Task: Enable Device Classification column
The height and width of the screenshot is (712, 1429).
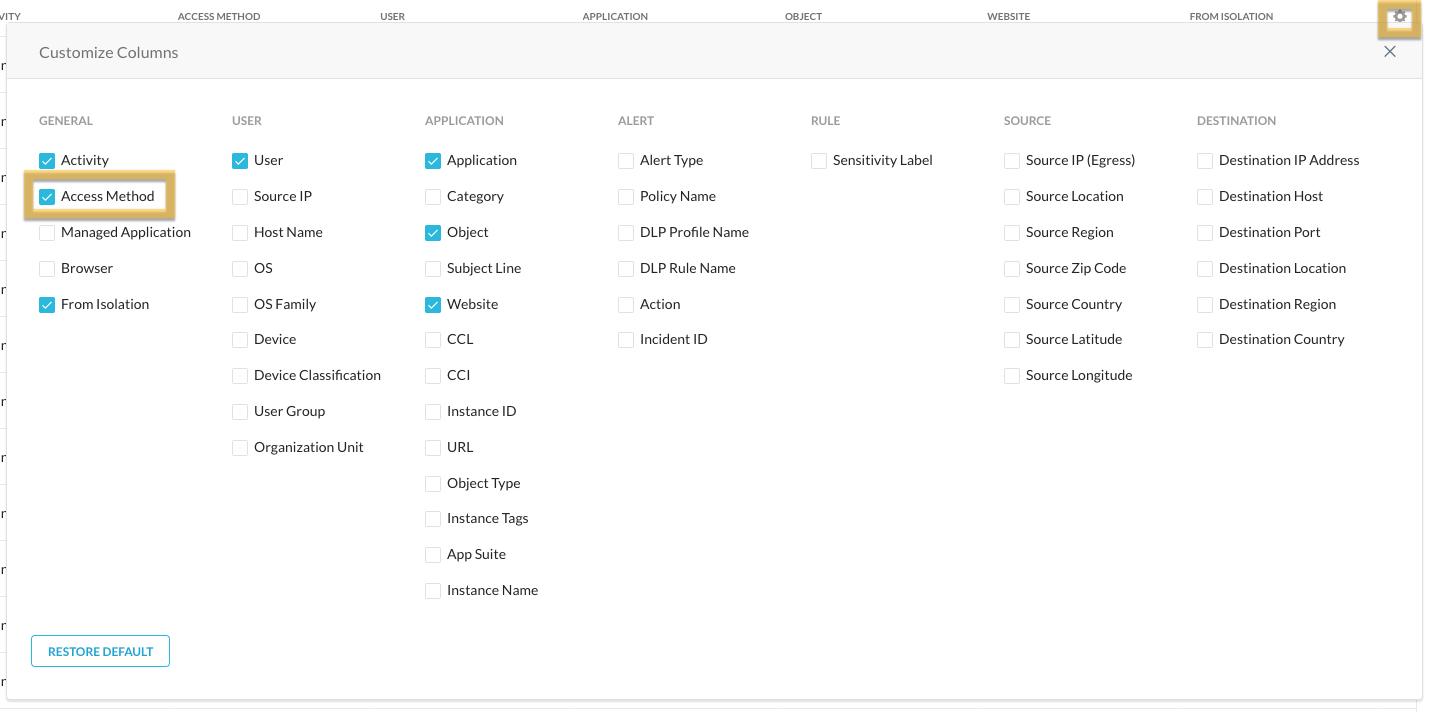Action: click(x=240, y=376)
